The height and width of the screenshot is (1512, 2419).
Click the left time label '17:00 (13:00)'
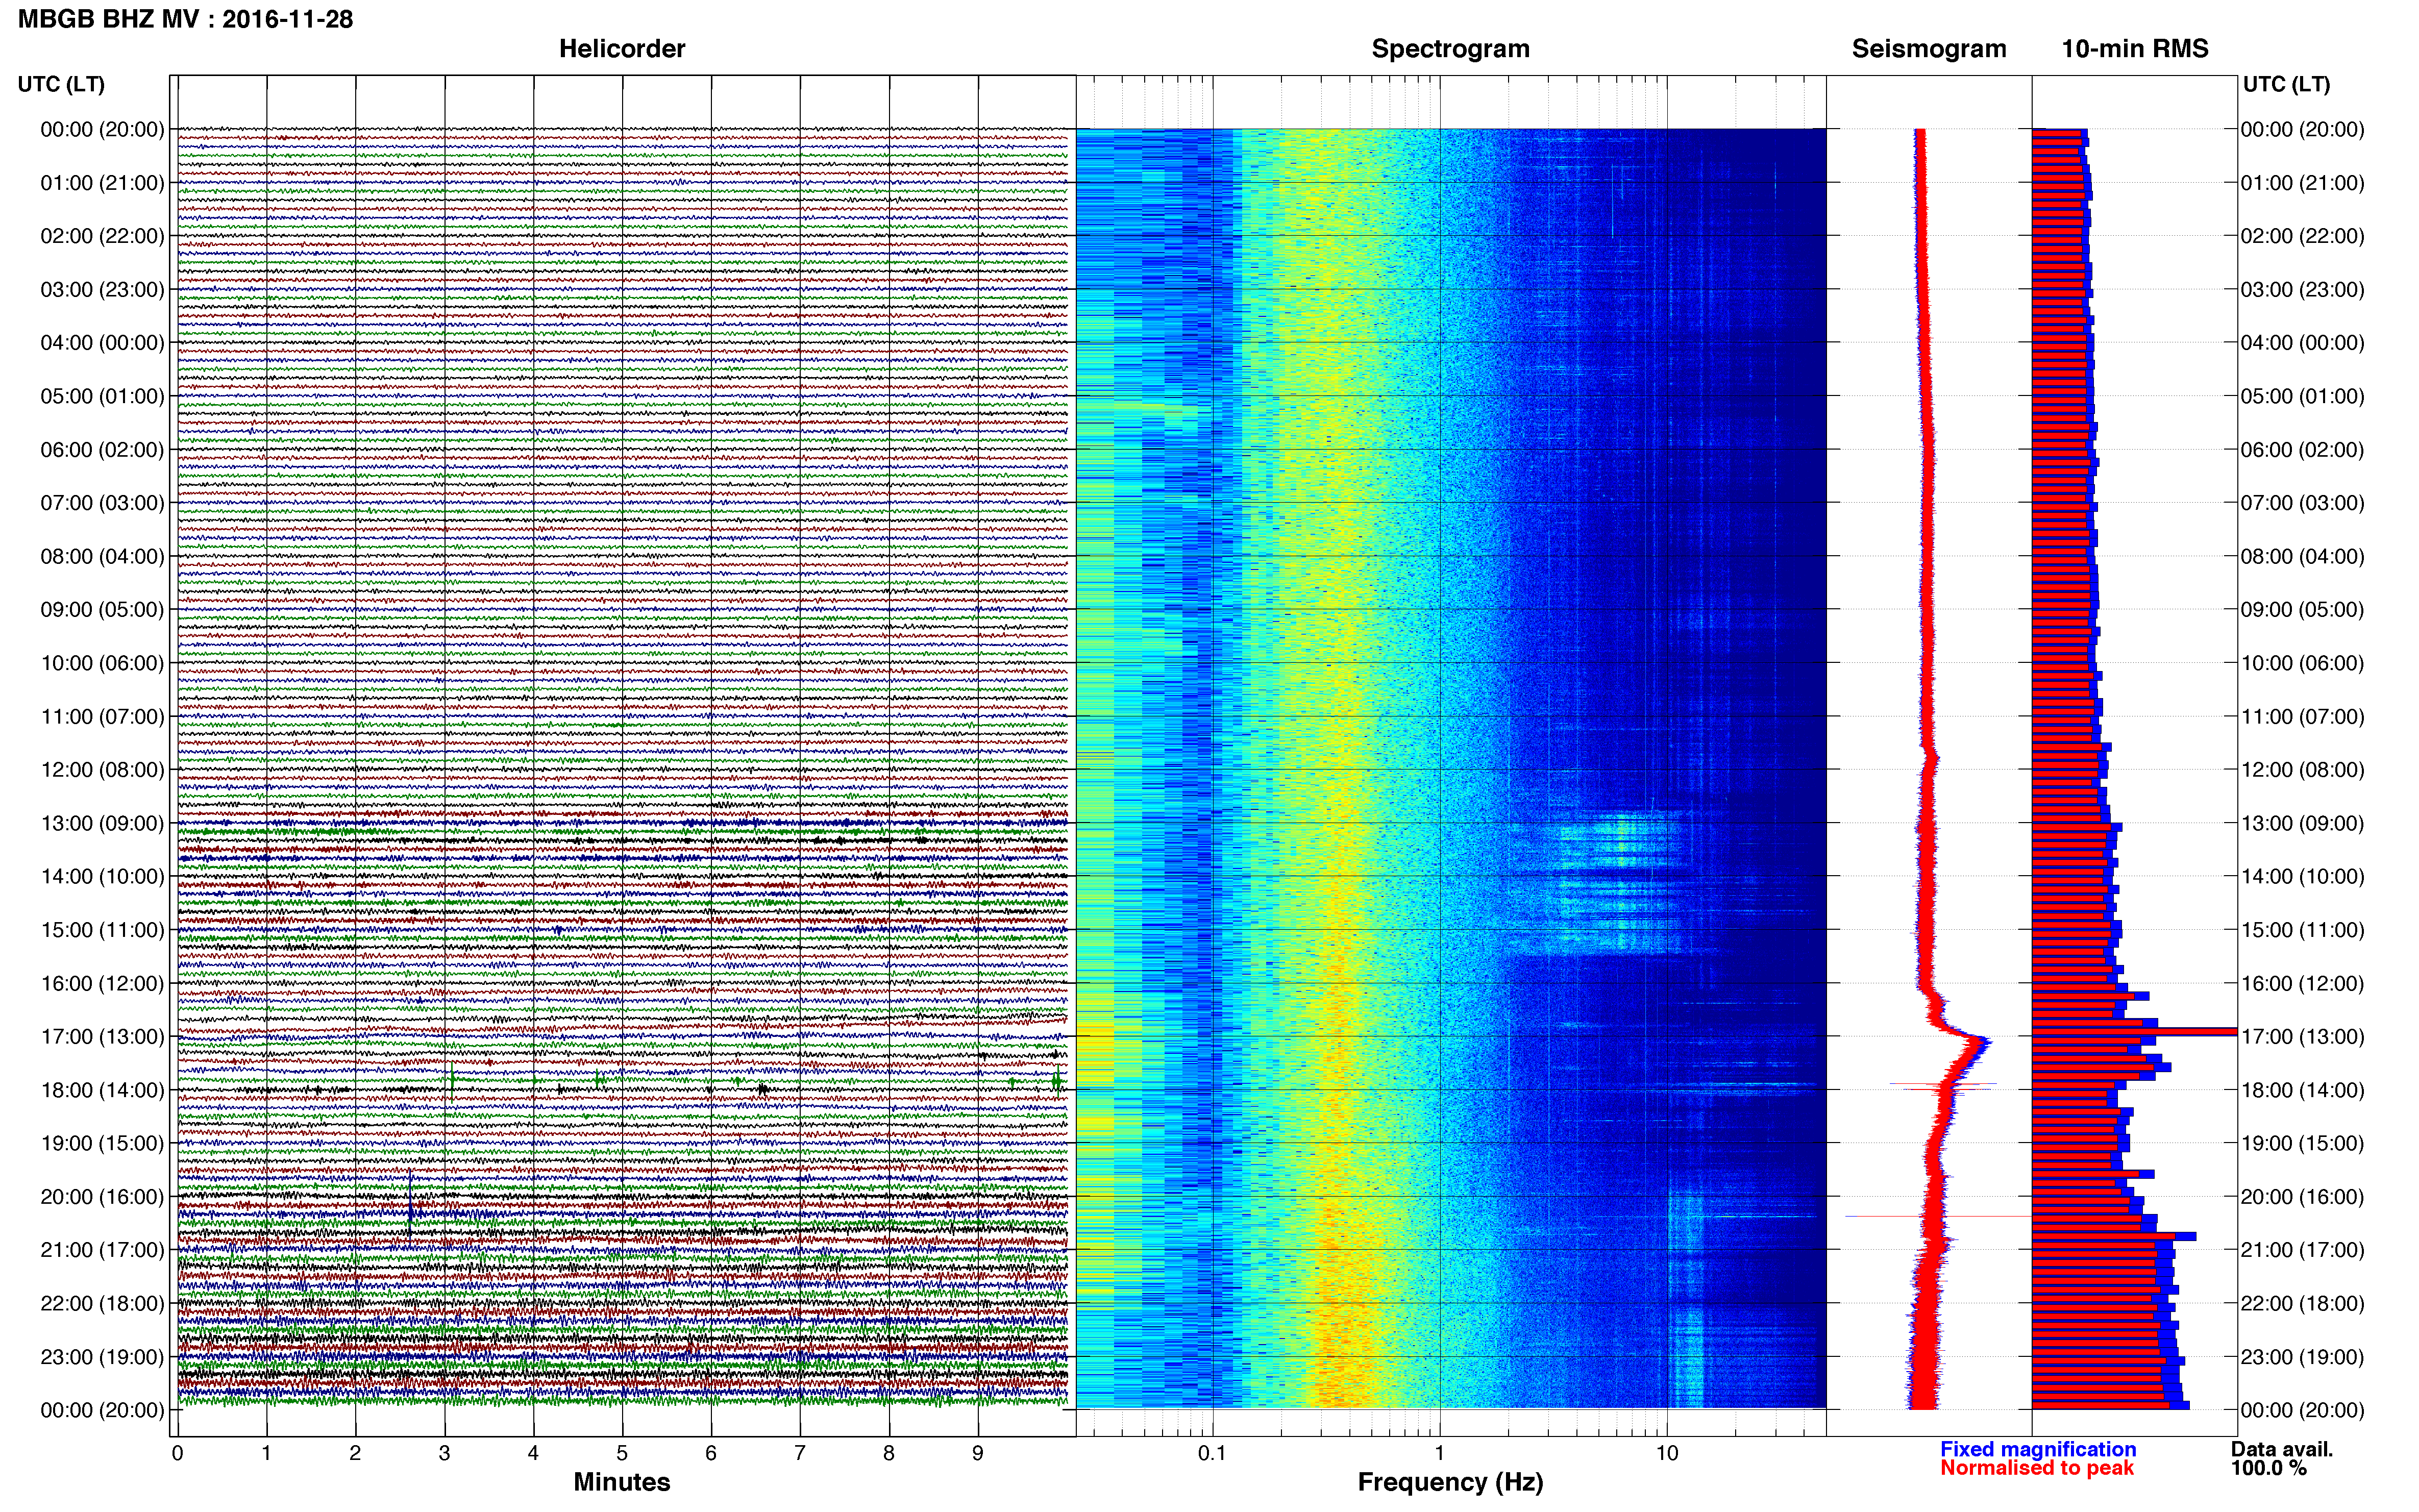(x=102, y=1037)
